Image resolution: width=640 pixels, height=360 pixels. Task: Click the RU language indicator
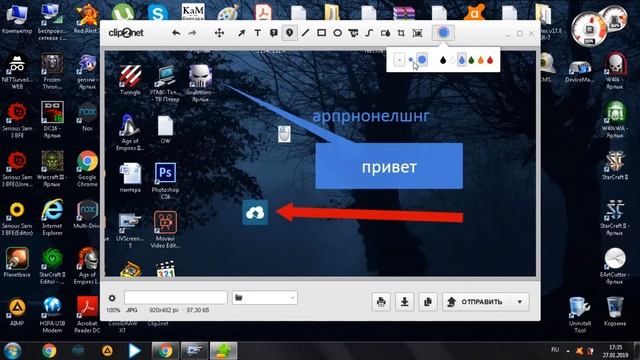[555, 350]
